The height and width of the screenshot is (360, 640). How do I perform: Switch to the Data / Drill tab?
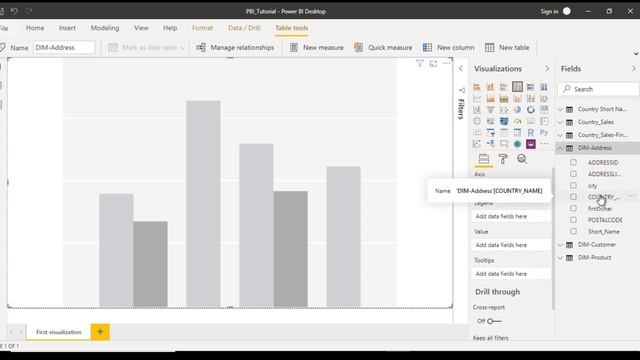tap(244, 28)
